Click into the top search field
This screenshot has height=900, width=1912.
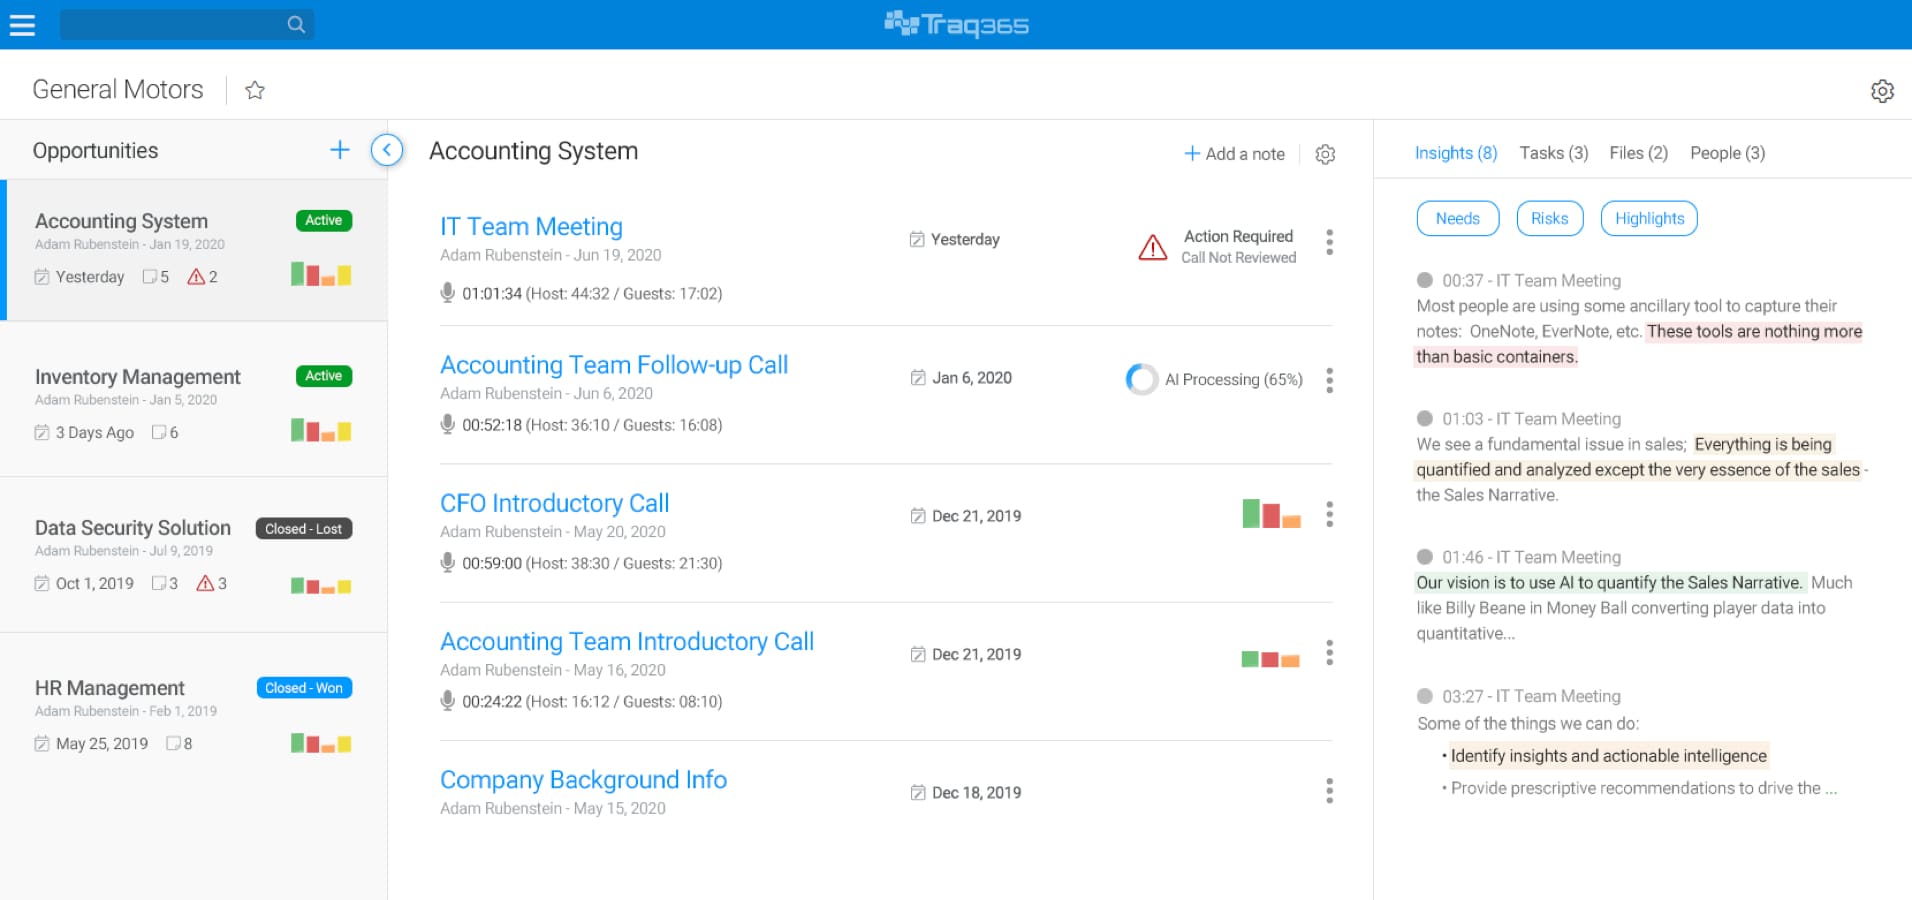click(x=187, y=25)
